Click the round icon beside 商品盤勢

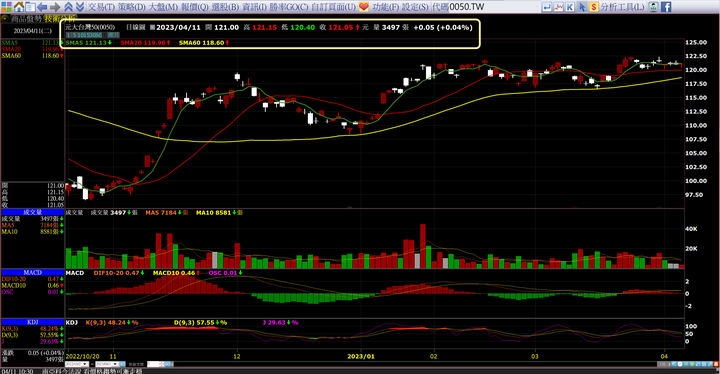point(5,19)
